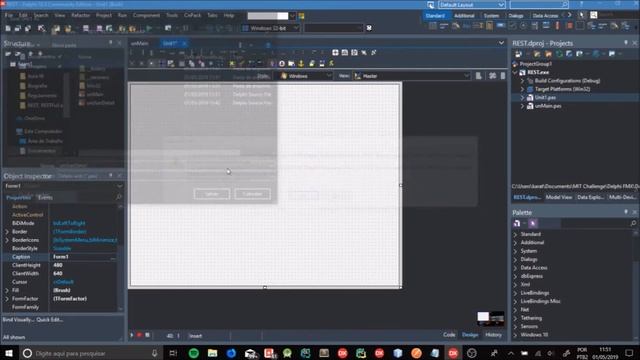The width and height of the screenshot is (640, 360).
Task: Select ProjectGroup1 in Projects tree
Action: click(x=536, y=64)
